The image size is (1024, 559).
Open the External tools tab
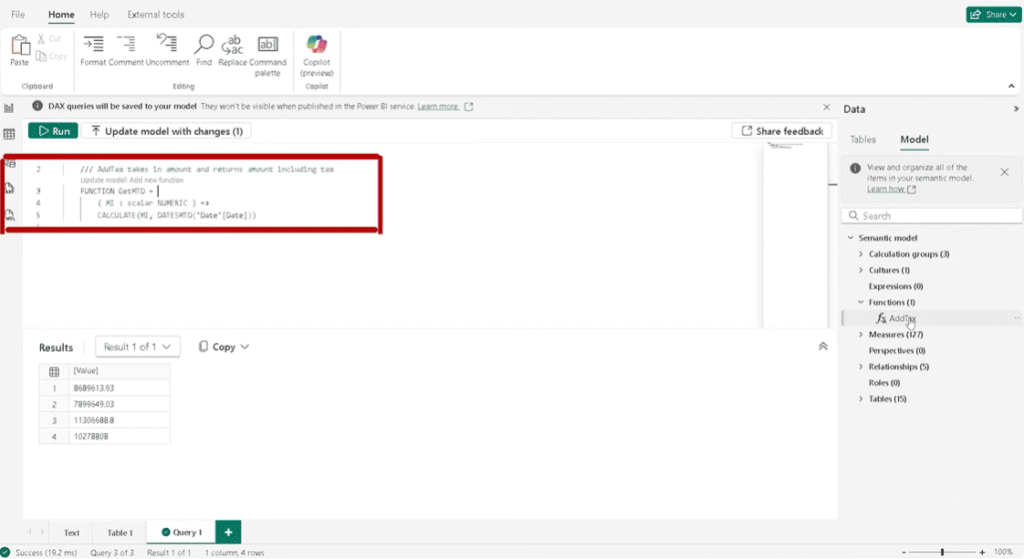[155, 14]
